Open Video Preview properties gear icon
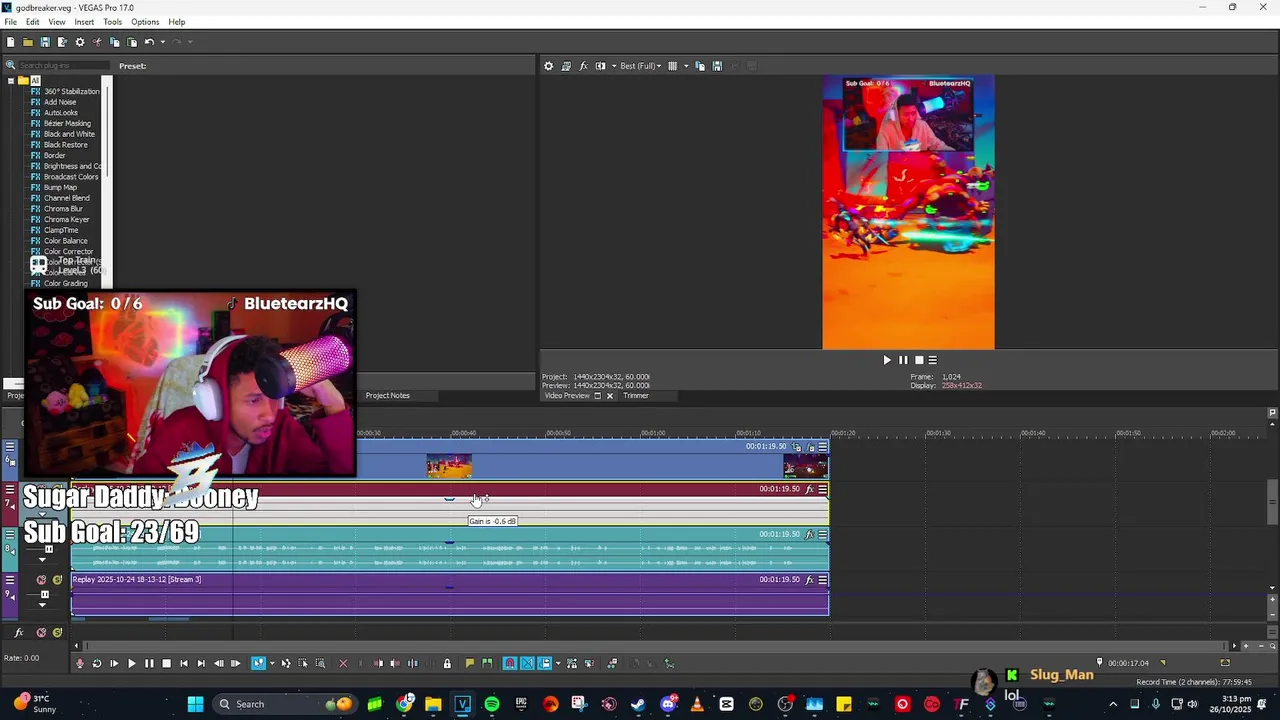The height and width of the screenshot is (720, 1280). coord(548,66)
